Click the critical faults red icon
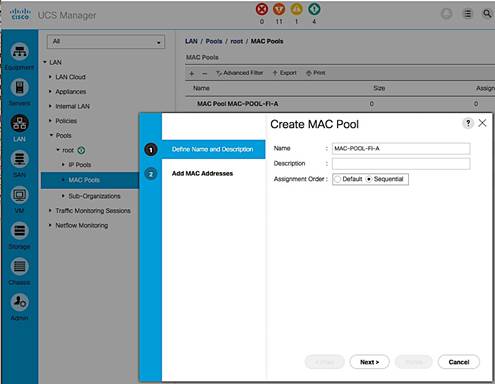The width and height of the screenshot is (495, 384). 262,9
